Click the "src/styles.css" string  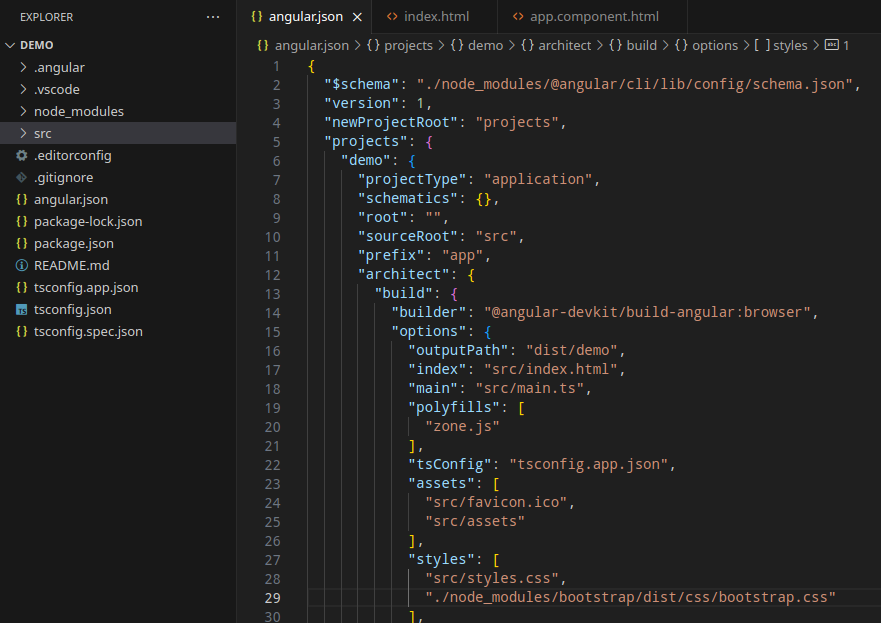[492, 579]
